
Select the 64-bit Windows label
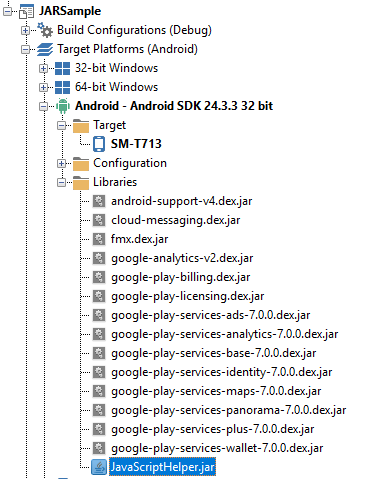click(116, 87)
